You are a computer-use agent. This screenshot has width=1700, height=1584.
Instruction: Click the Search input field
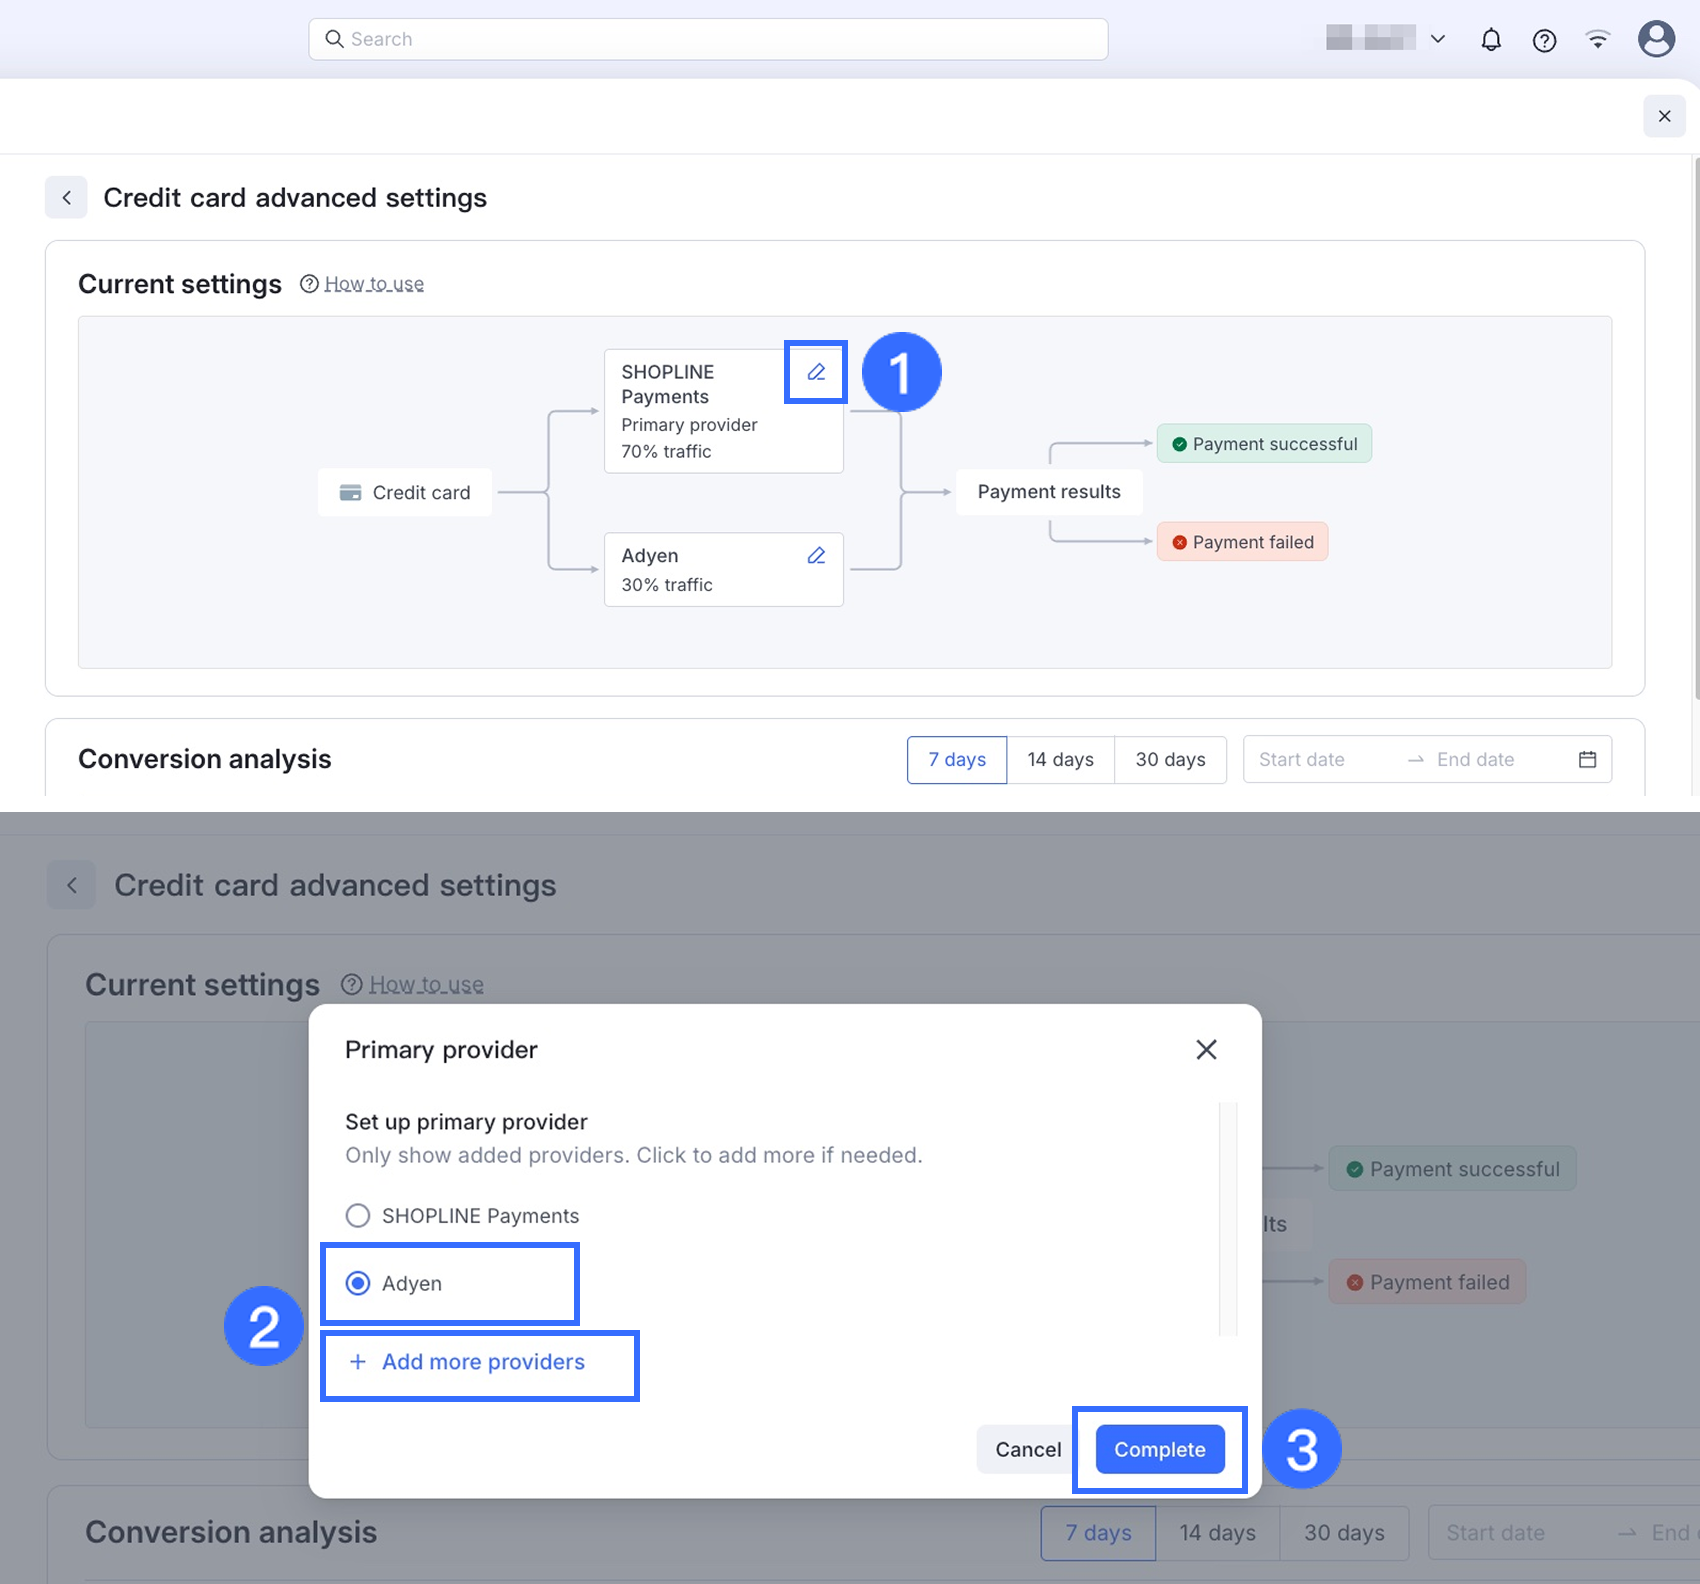(708, 39)
